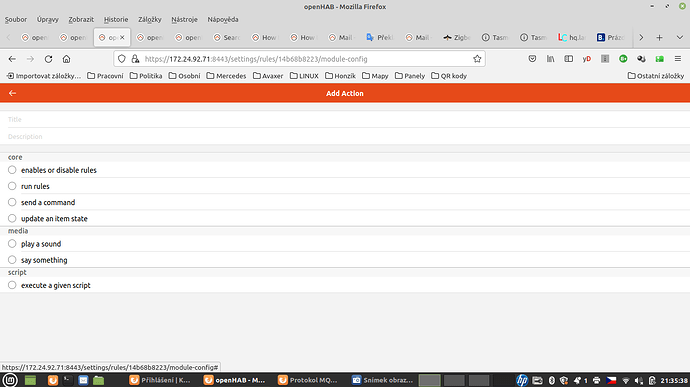Launch the terminal from the taskbar
This screenshot has width=690, height=387.
[x=67, y=380]
